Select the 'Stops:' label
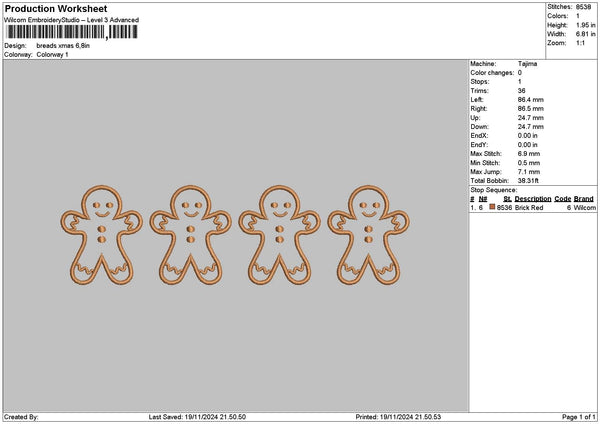 click(x=479, y=82)
